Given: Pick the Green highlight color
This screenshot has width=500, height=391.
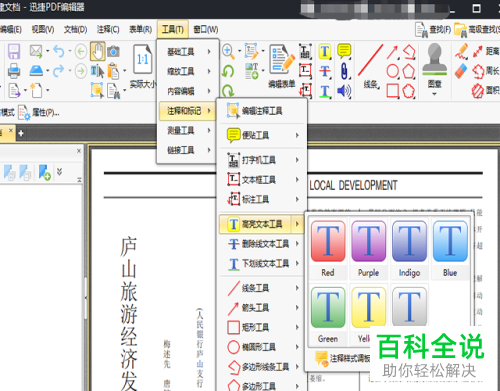Looking at the screenshot, I should coord(328,315).
